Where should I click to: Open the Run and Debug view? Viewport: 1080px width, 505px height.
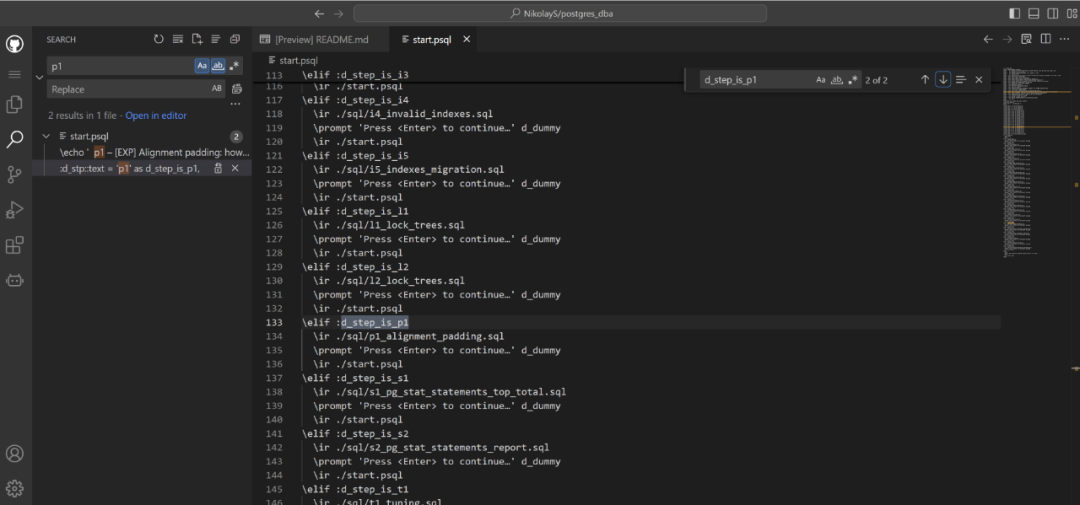pyautogui.click(x=15, y=209)
